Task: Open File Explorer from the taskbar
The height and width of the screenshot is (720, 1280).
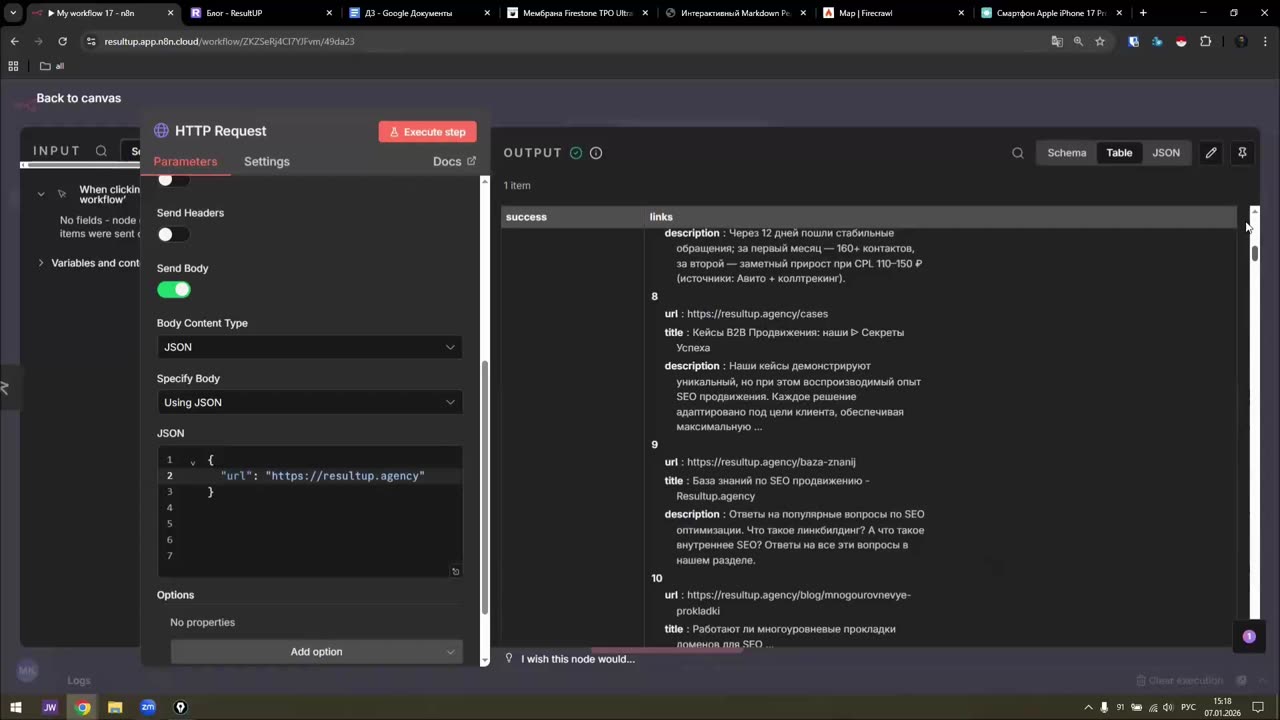Action: (x=115, y=707)
